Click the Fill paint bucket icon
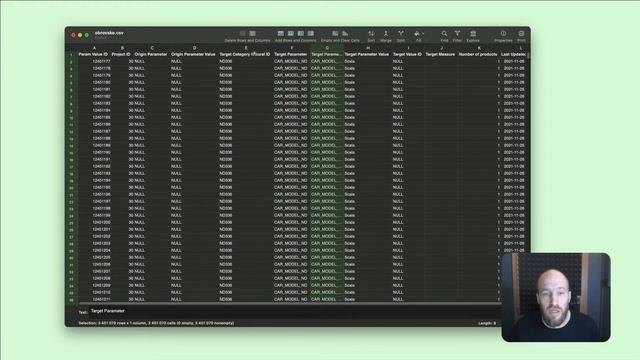The width and height of the screenshot is (640, 360). tap(417, 33)
